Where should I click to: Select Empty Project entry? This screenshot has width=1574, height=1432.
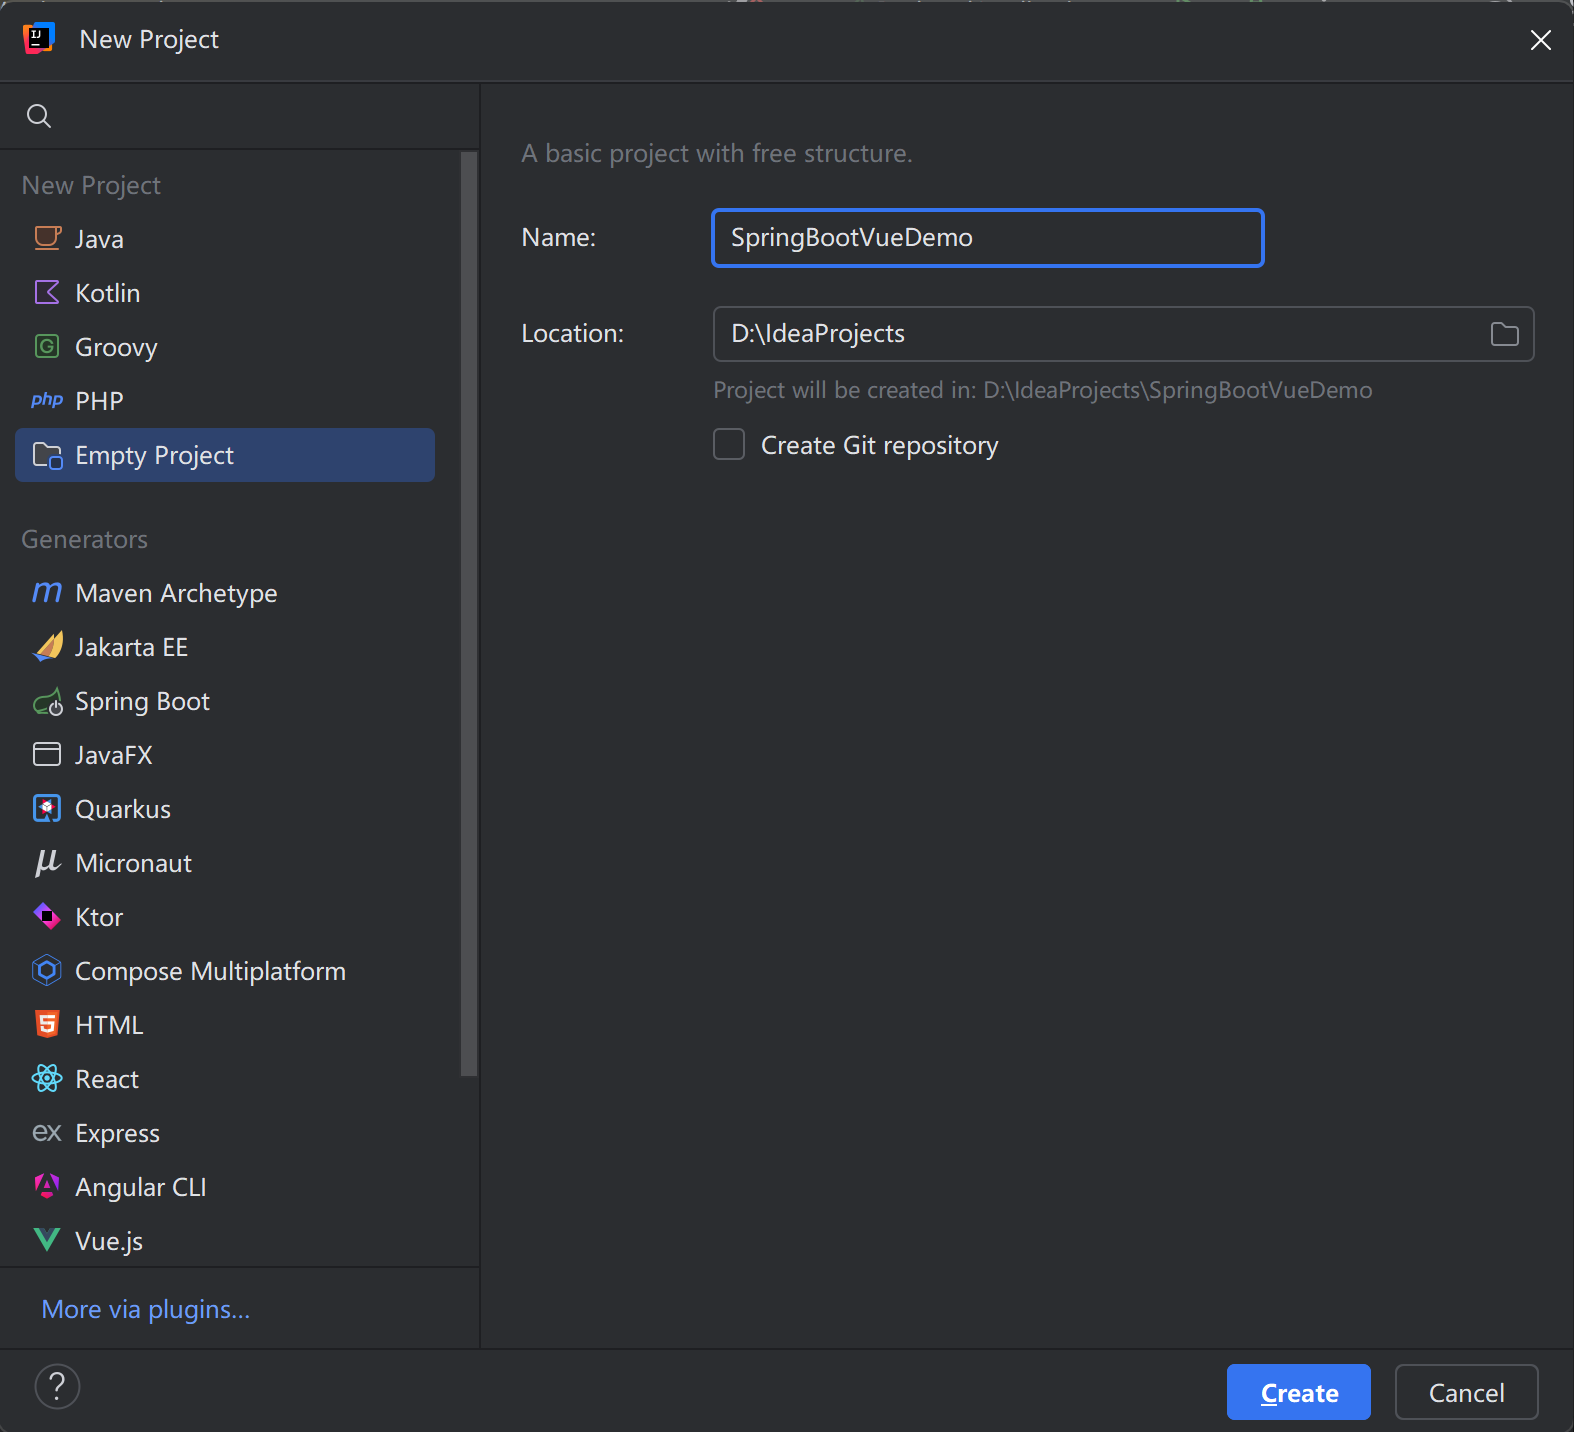225,455
